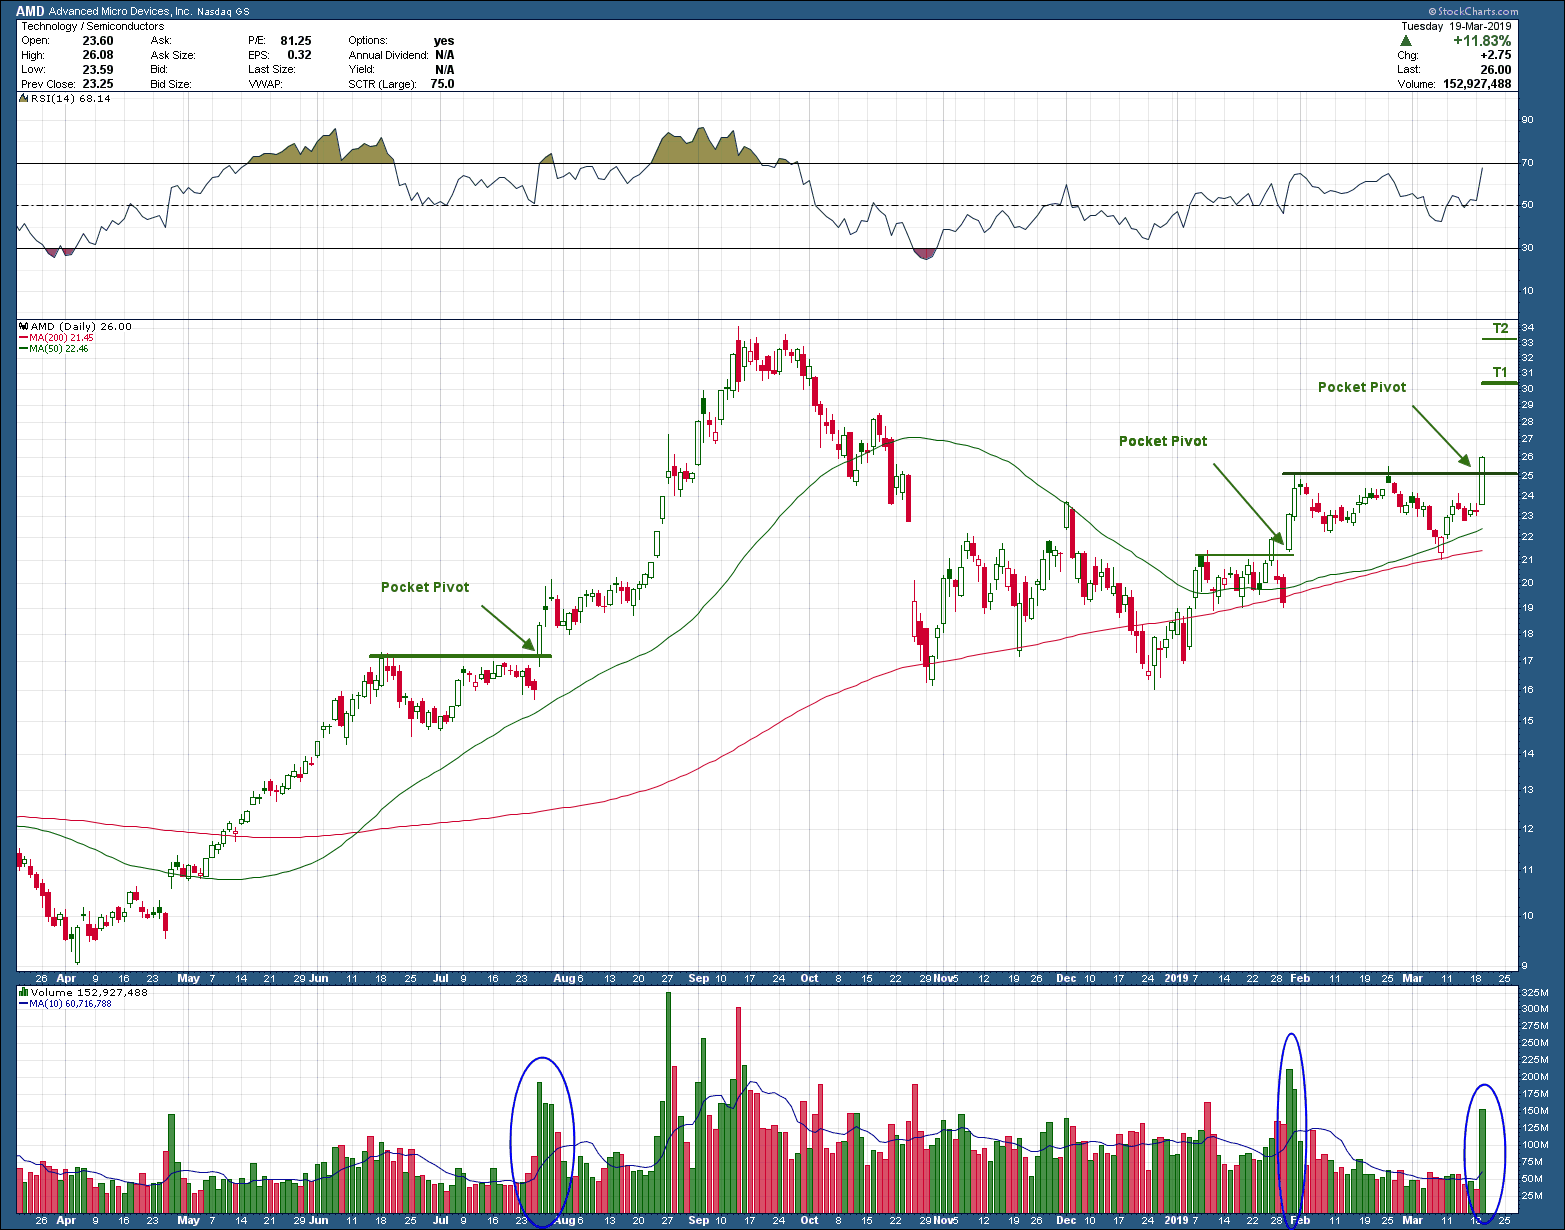Click the Last price value 26.00
Image resolution: width=1565 pixels, height=1230 pixels.
1496,70
